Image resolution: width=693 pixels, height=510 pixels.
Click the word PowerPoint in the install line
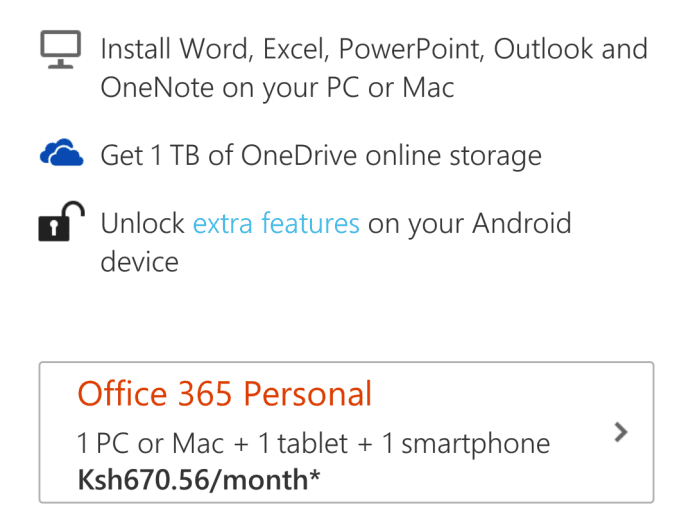(x=411, y=49)
